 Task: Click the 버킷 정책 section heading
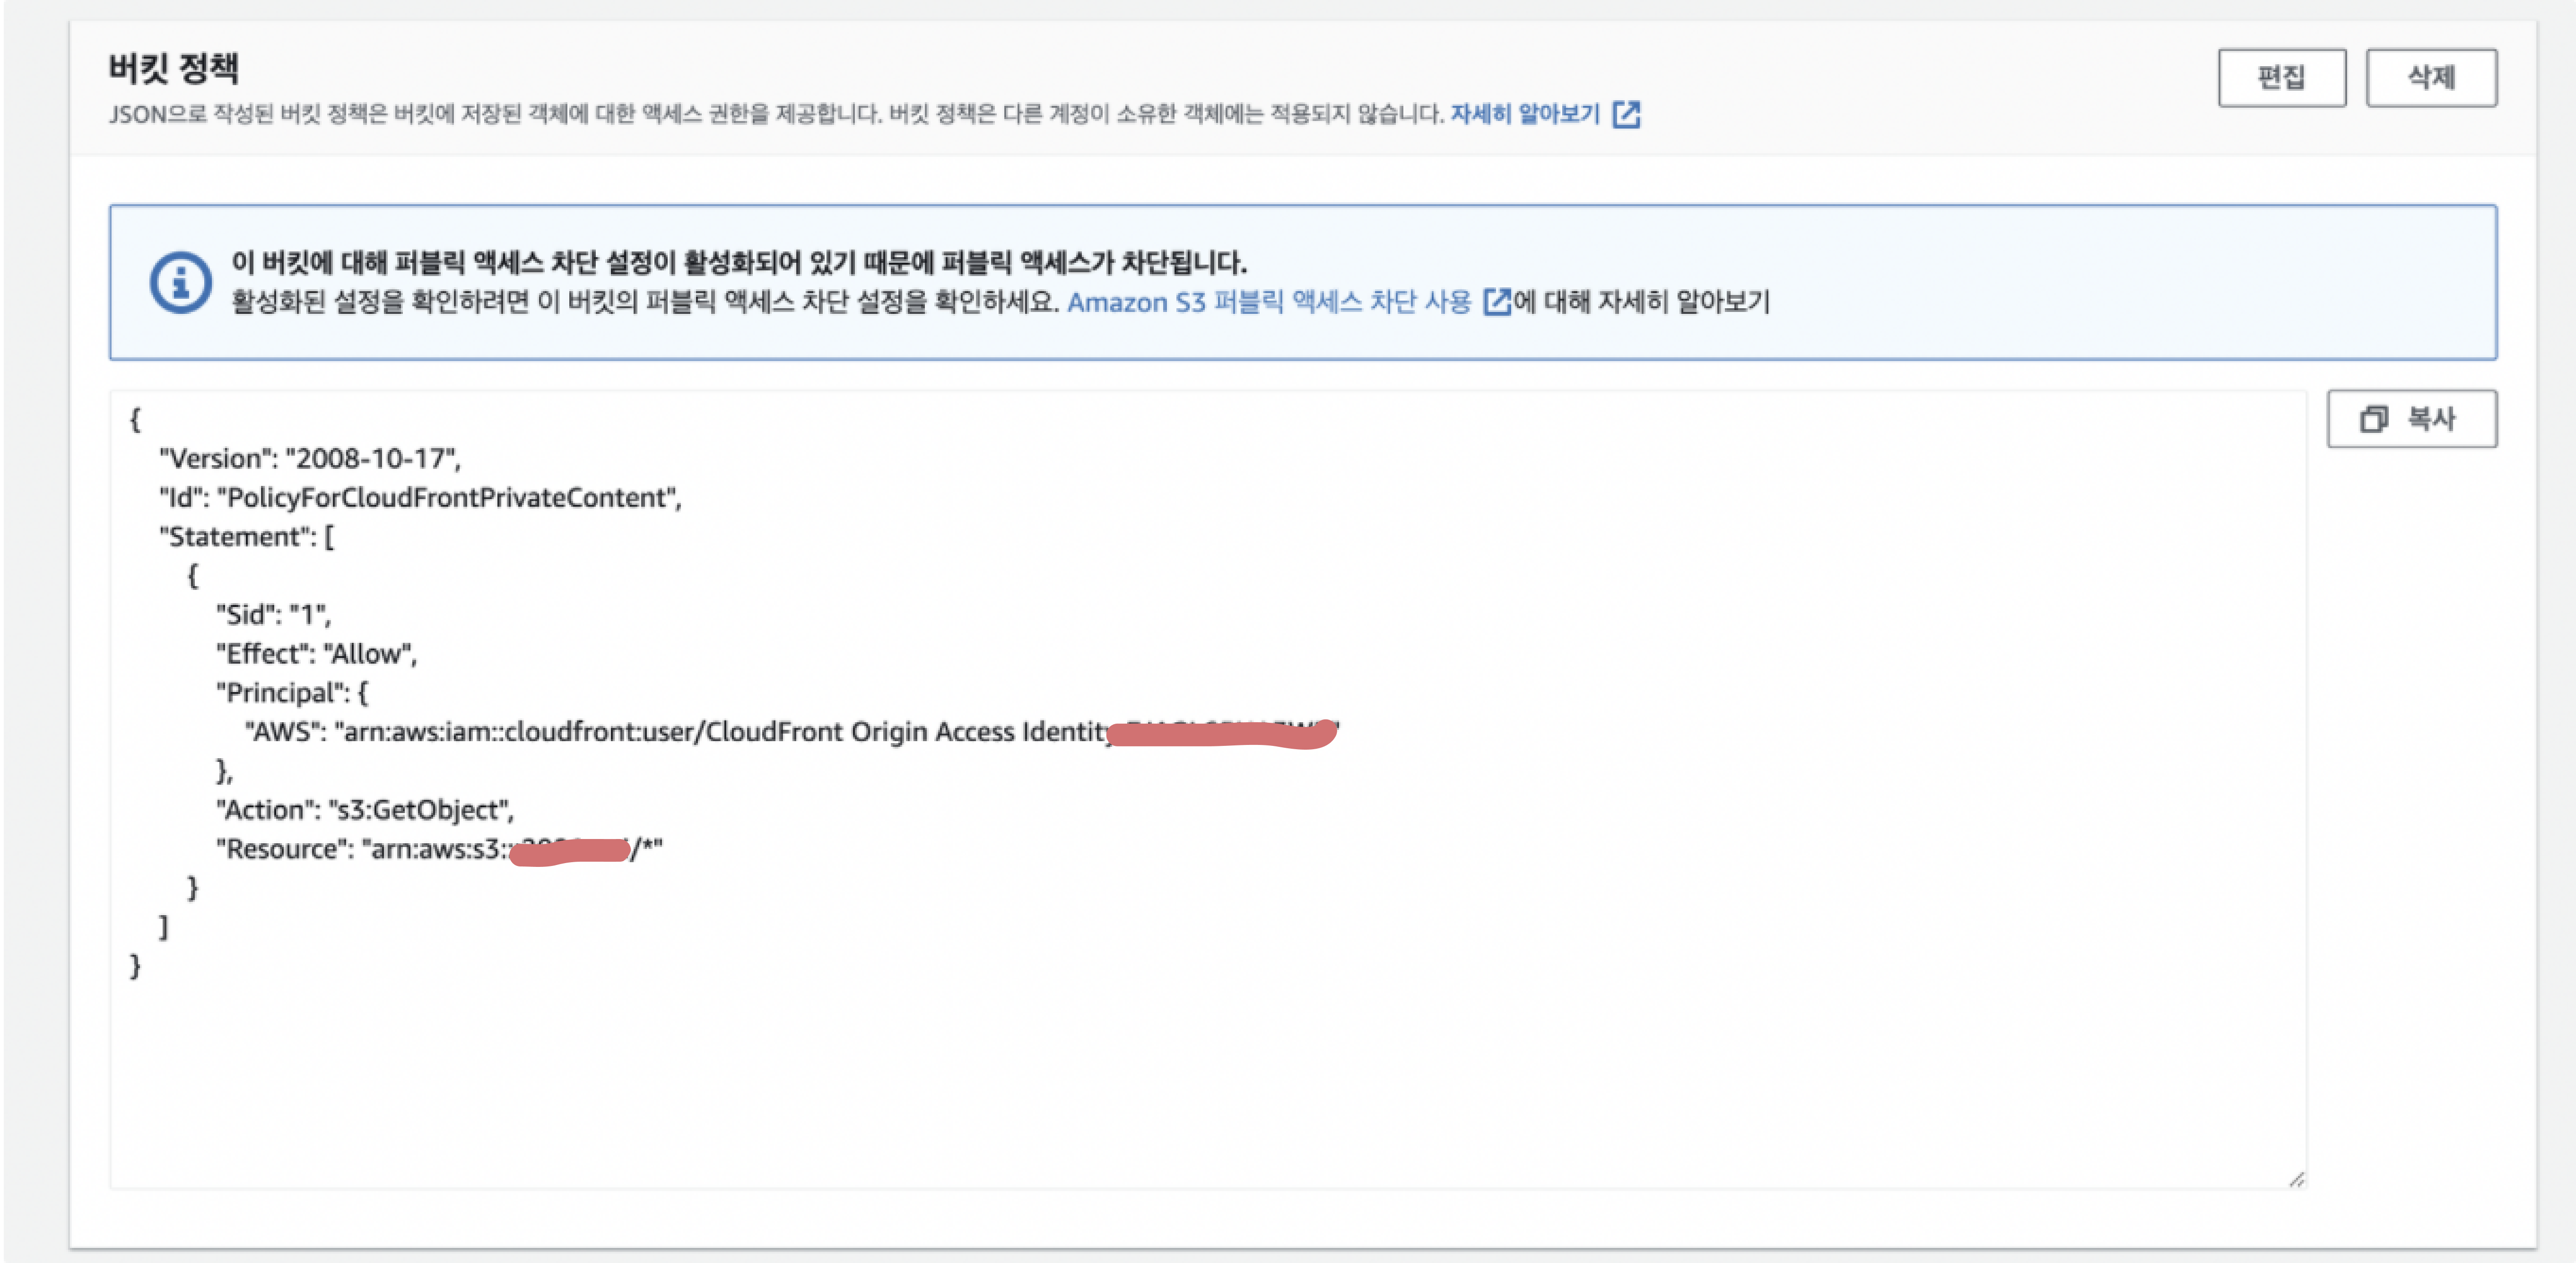click(173, 68)
